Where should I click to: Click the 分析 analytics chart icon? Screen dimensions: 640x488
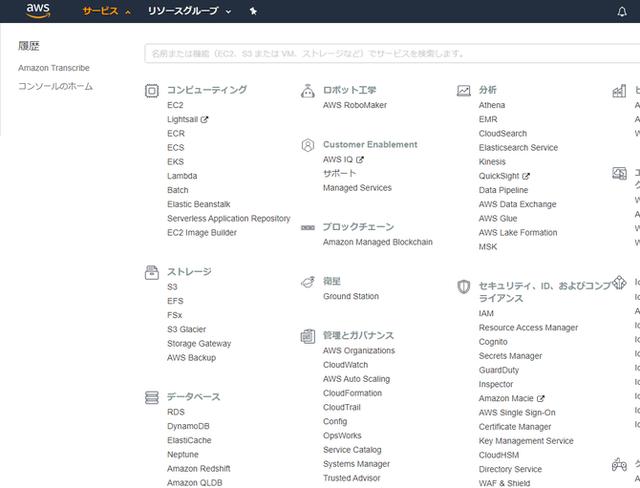pos(464,90)
